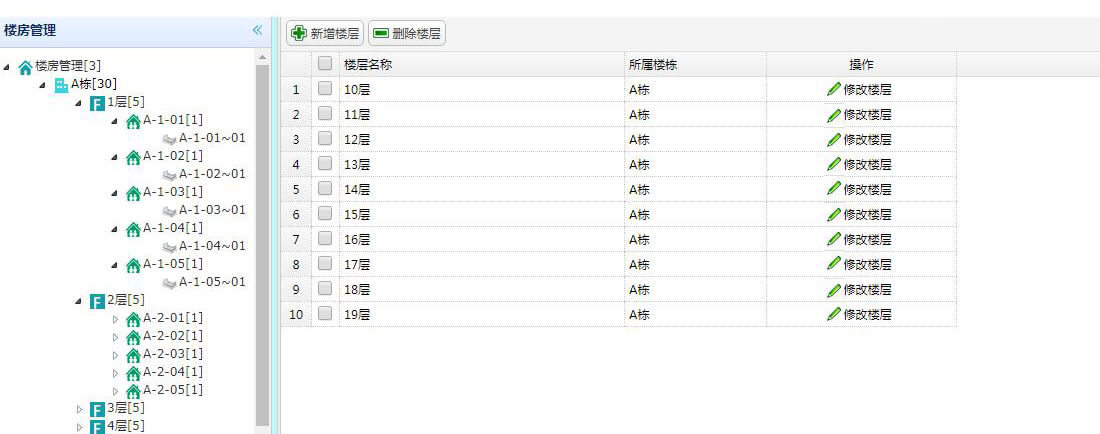Select the A-1-02~01 tree leaf

[x=212, y=174]
